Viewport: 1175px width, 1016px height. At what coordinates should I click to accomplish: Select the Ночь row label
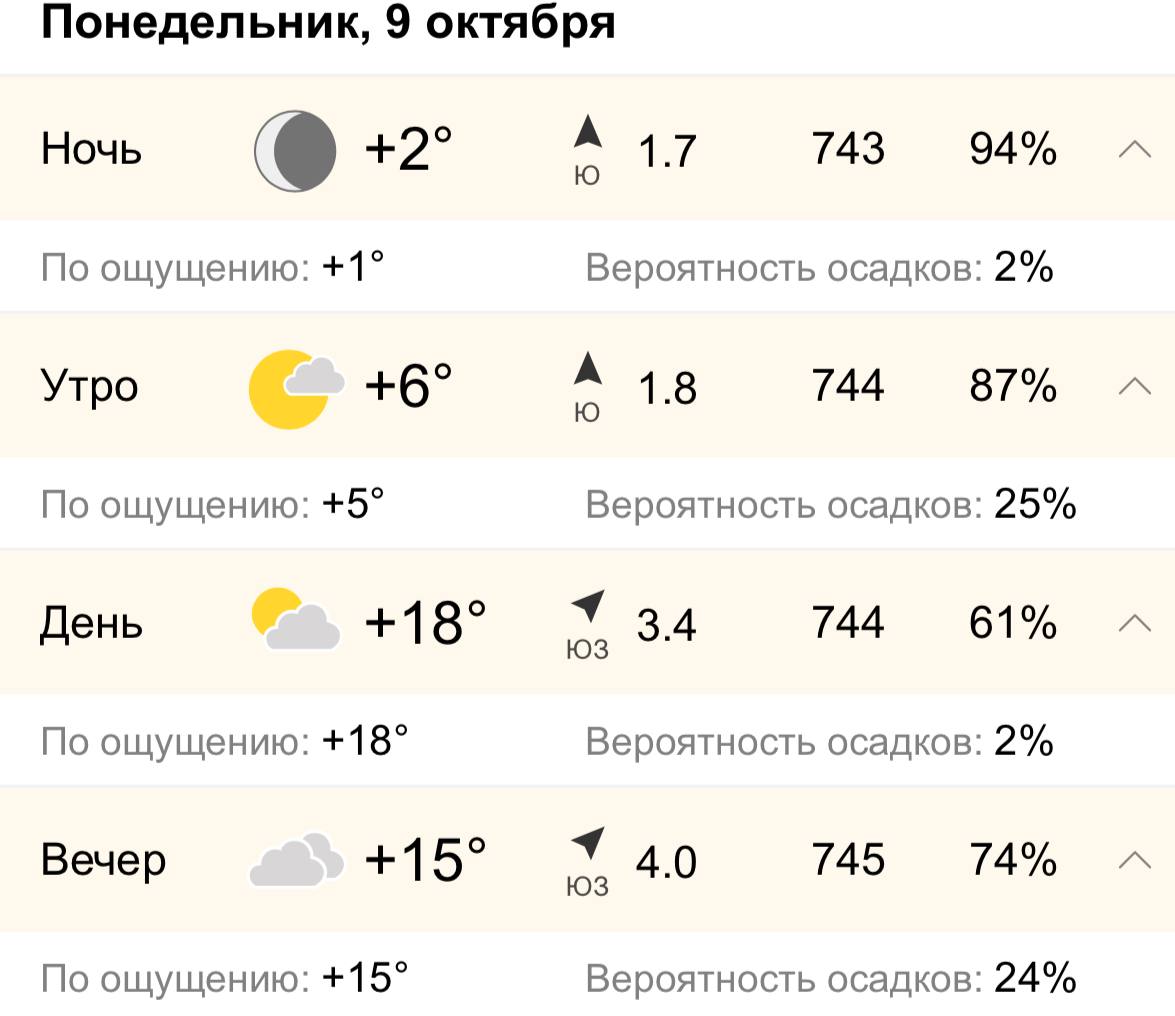[92, 150]
